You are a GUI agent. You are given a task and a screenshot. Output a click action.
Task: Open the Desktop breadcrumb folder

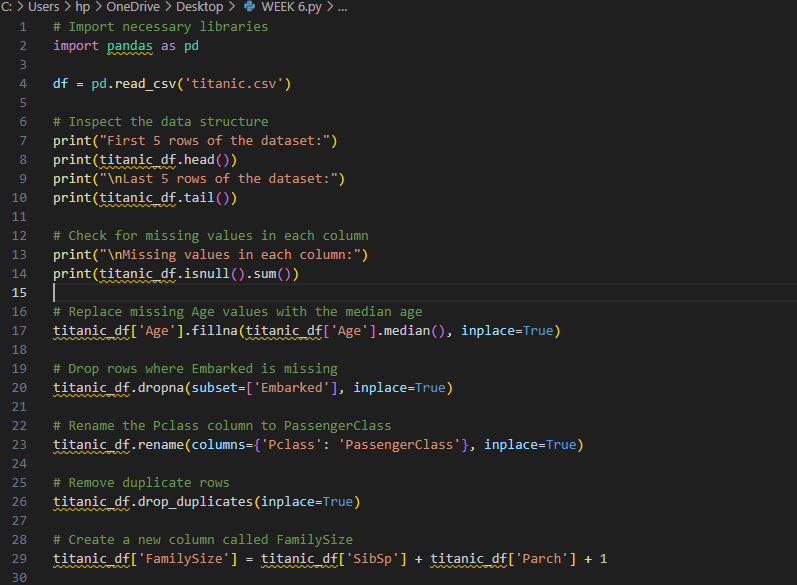click(x=199, y=7)
